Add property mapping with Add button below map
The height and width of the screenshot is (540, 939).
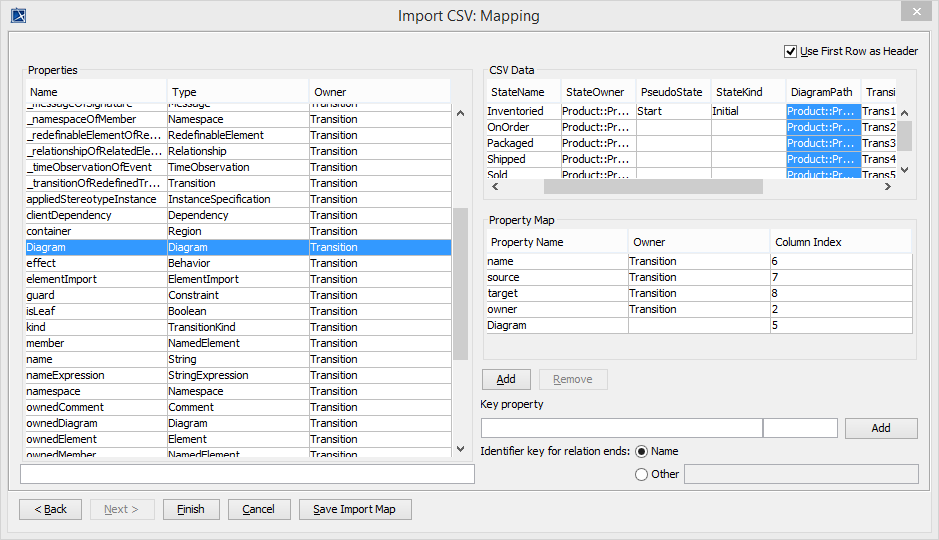click(506, 379)
